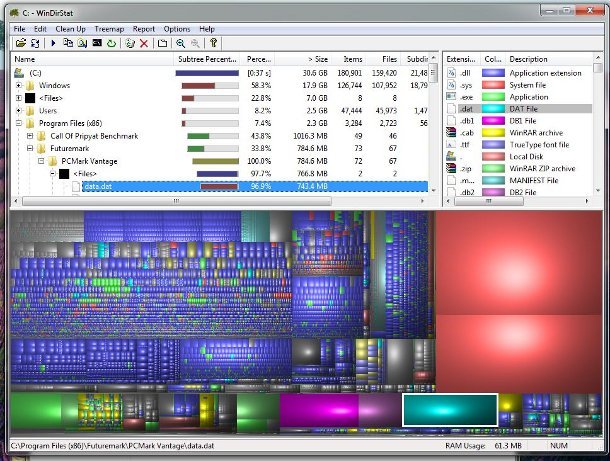Click the blue .dll color swatch
The height and width of the screenshot is (461, 610).
pos(493,73)
